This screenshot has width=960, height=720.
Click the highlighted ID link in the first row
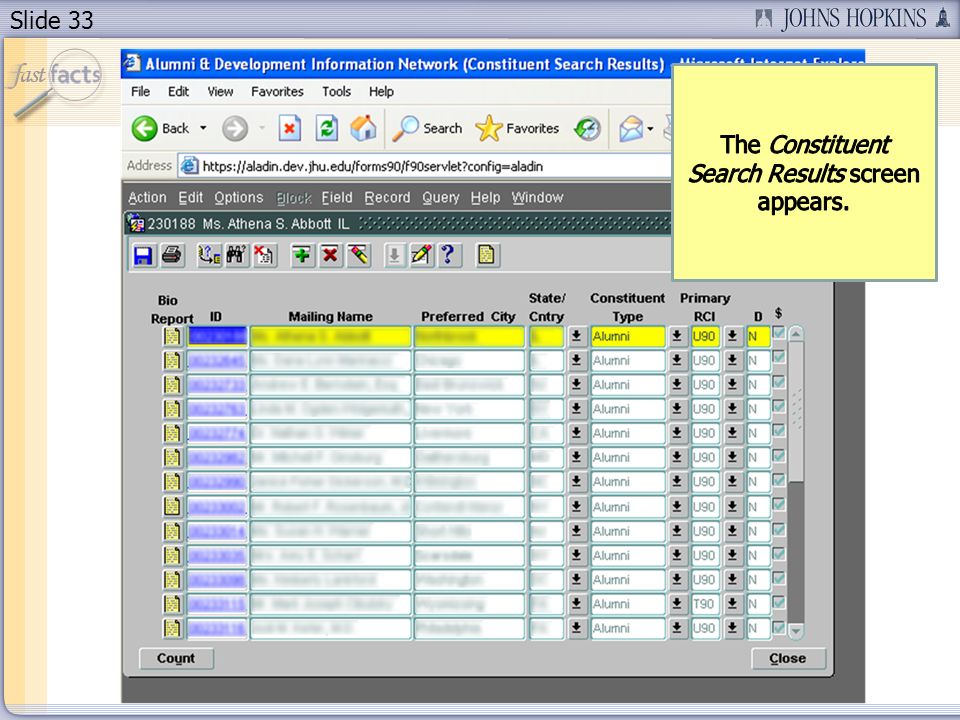point(217,336)
